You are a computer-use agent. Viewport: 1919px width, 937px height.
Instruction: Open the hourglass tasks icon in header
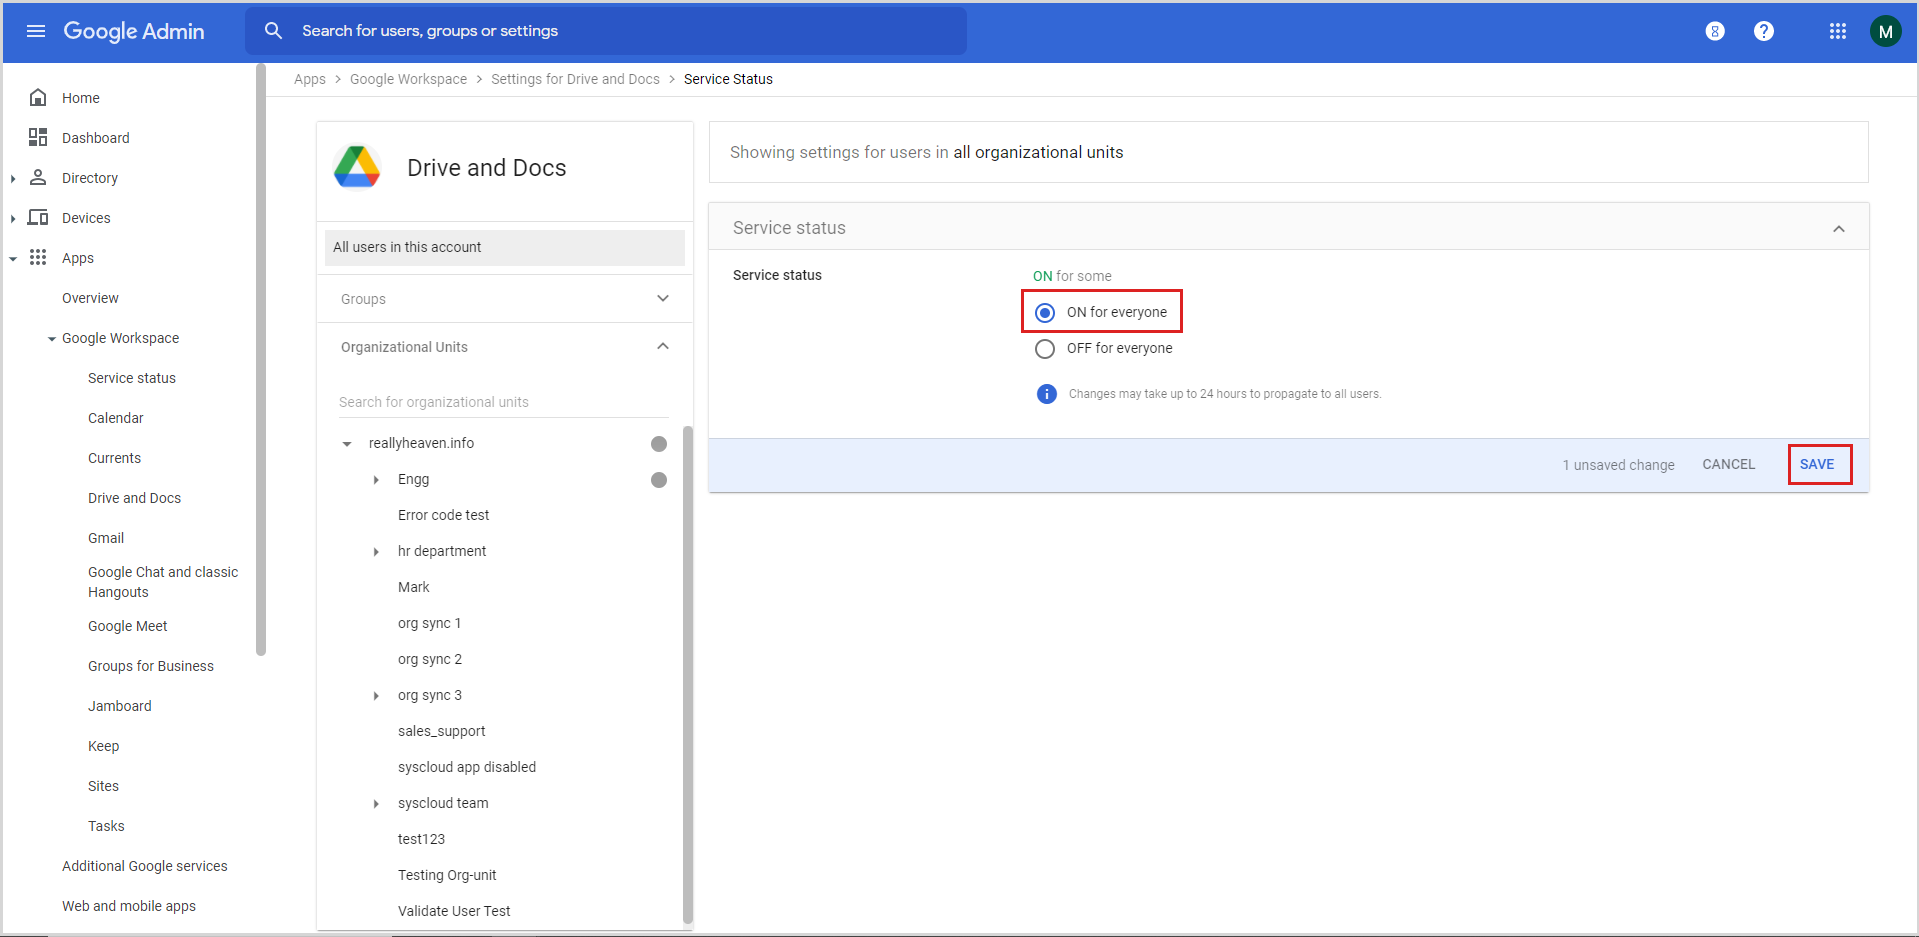(1715, 31)
